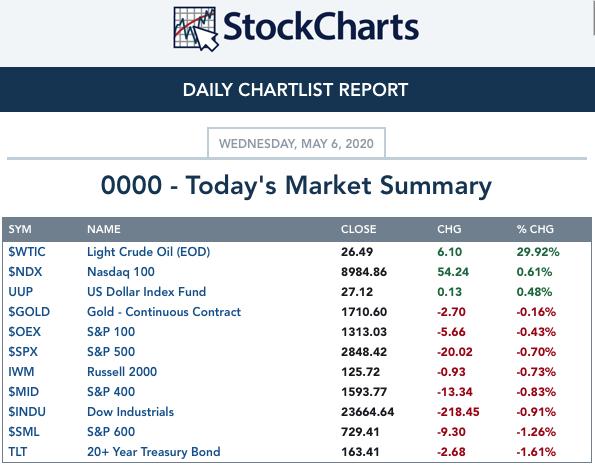Open the S&P 500 name link
Screen dimensions: 595x465
[111, 352]
